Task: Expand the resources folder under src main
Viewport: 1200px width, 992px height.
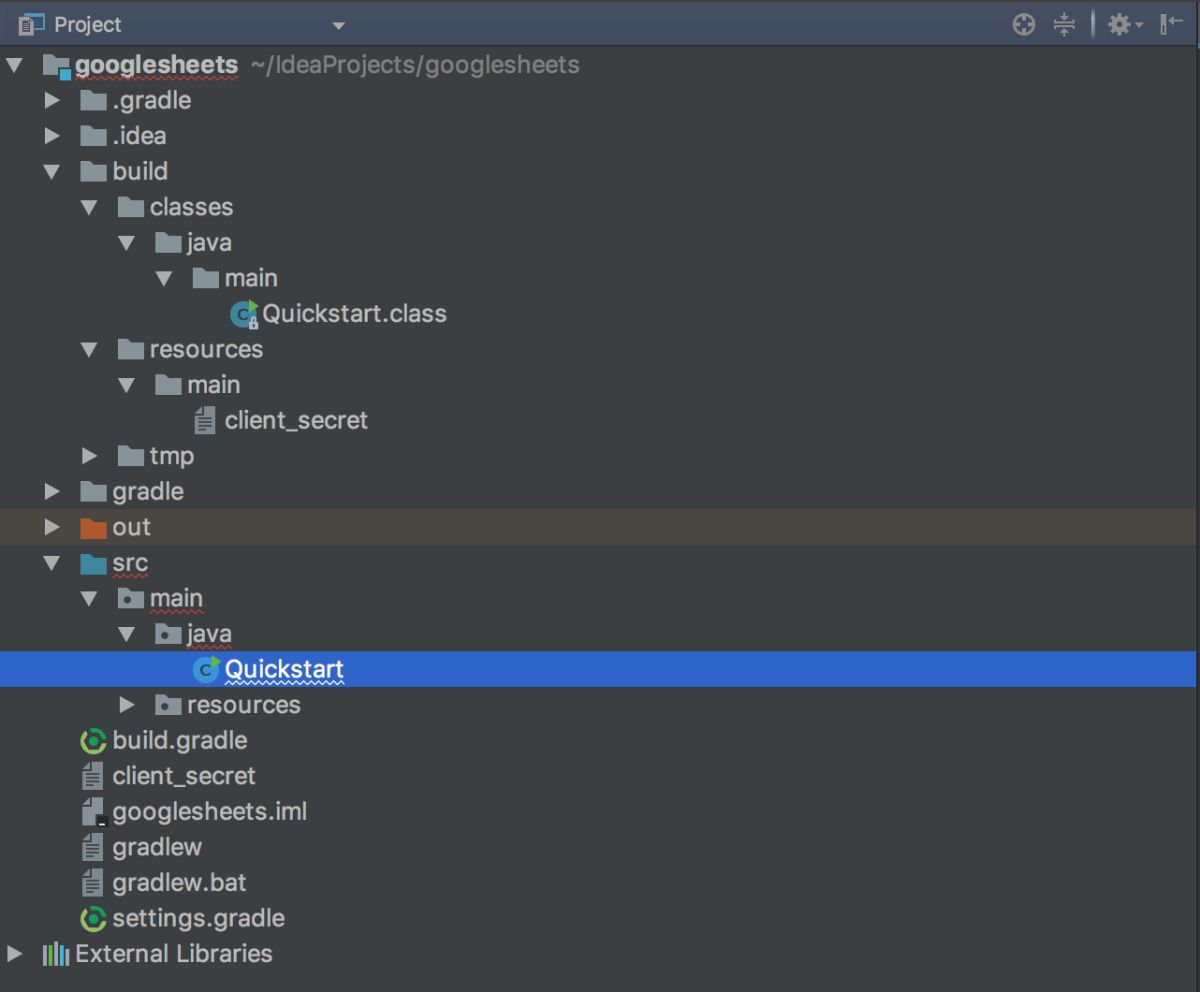Action: click(x=126, y=705)
